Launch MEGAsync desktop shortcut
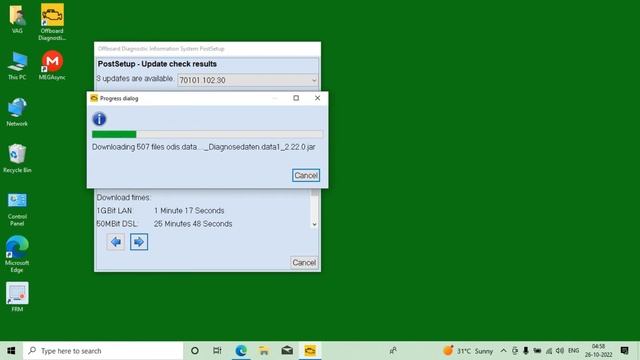This screenshot has width=640, height=360. tap(52, 65)
